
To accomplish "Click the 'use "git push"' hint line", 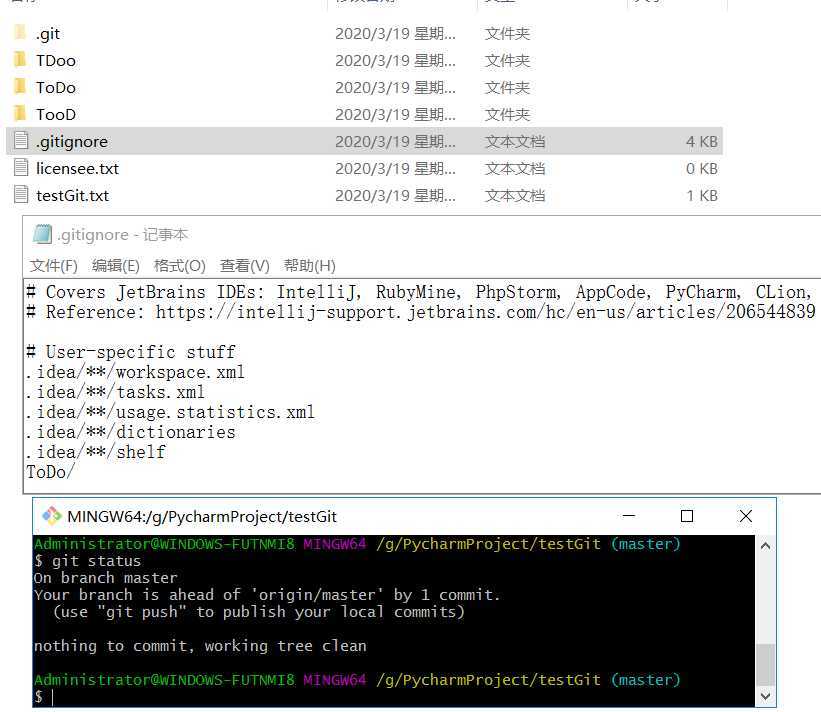I will coord(259,612).
